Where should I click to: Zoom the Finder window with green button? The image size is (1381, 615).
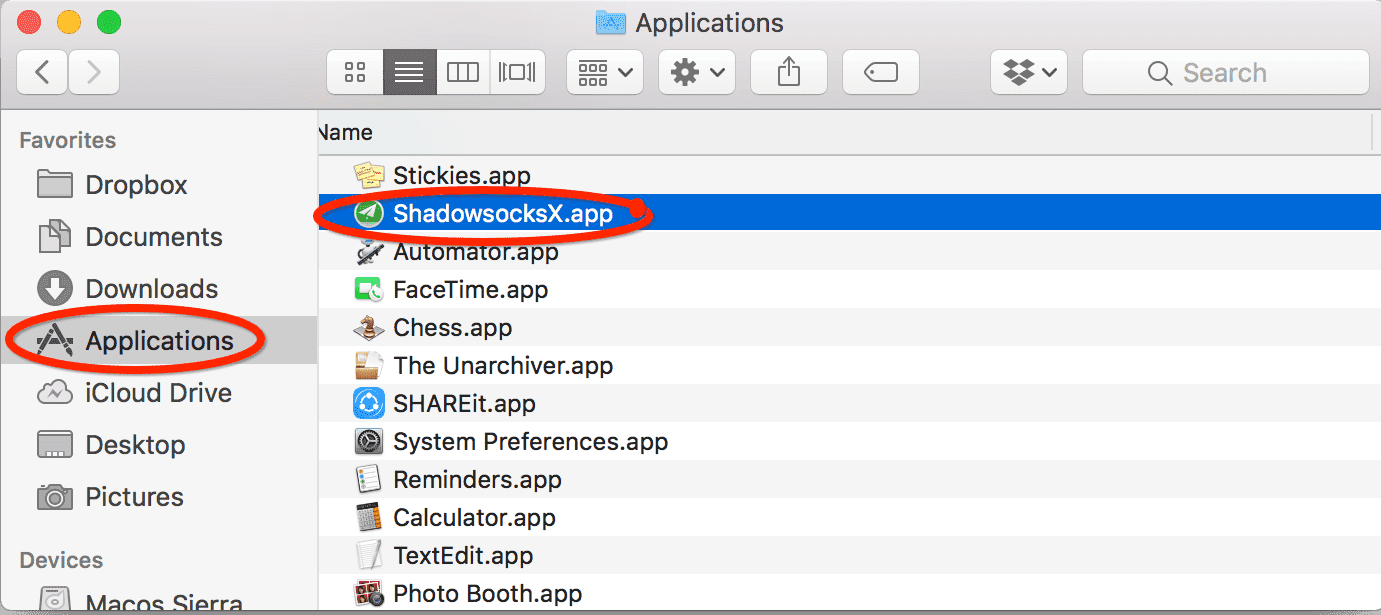click(x=108, y=21)
